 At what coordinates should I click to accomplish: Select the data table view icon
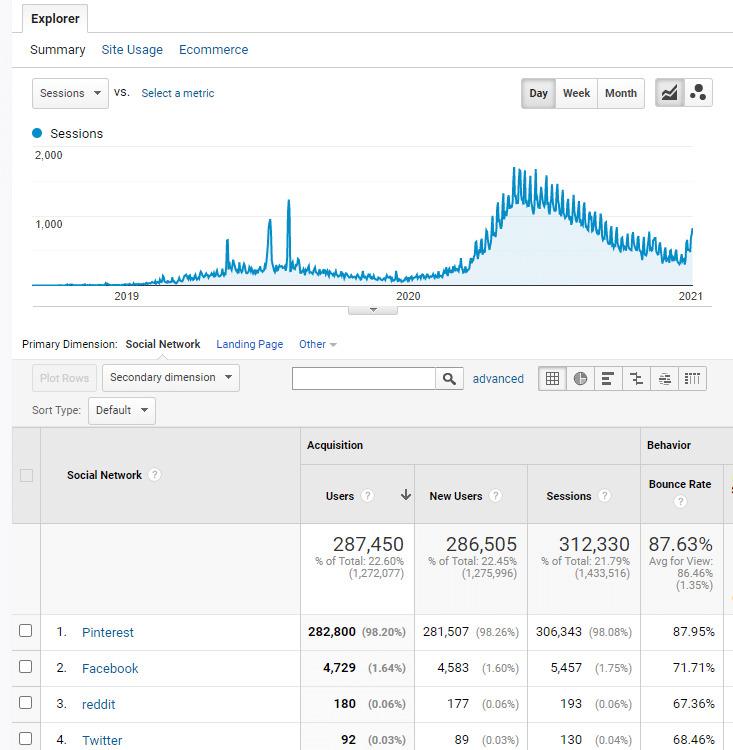coord(553,379)
